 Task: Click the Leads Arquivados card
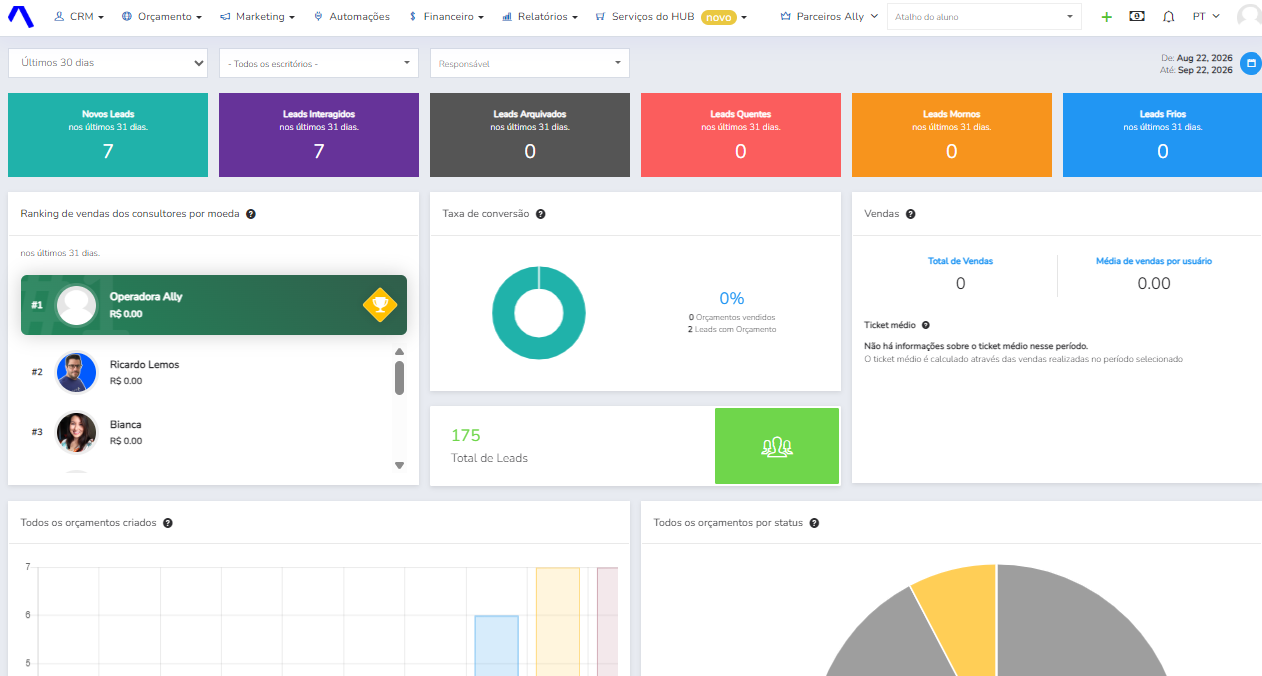[530, 135]
